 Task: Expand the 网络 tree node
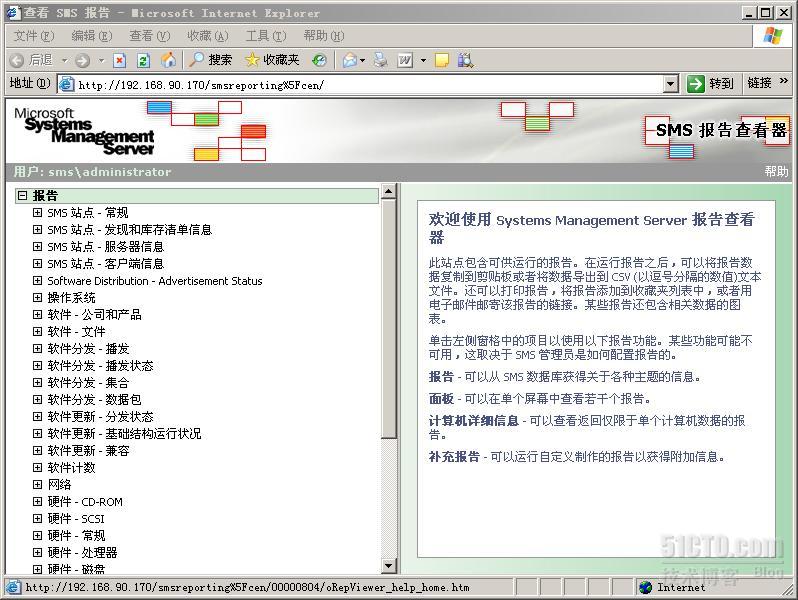click(x=37, y=484)
